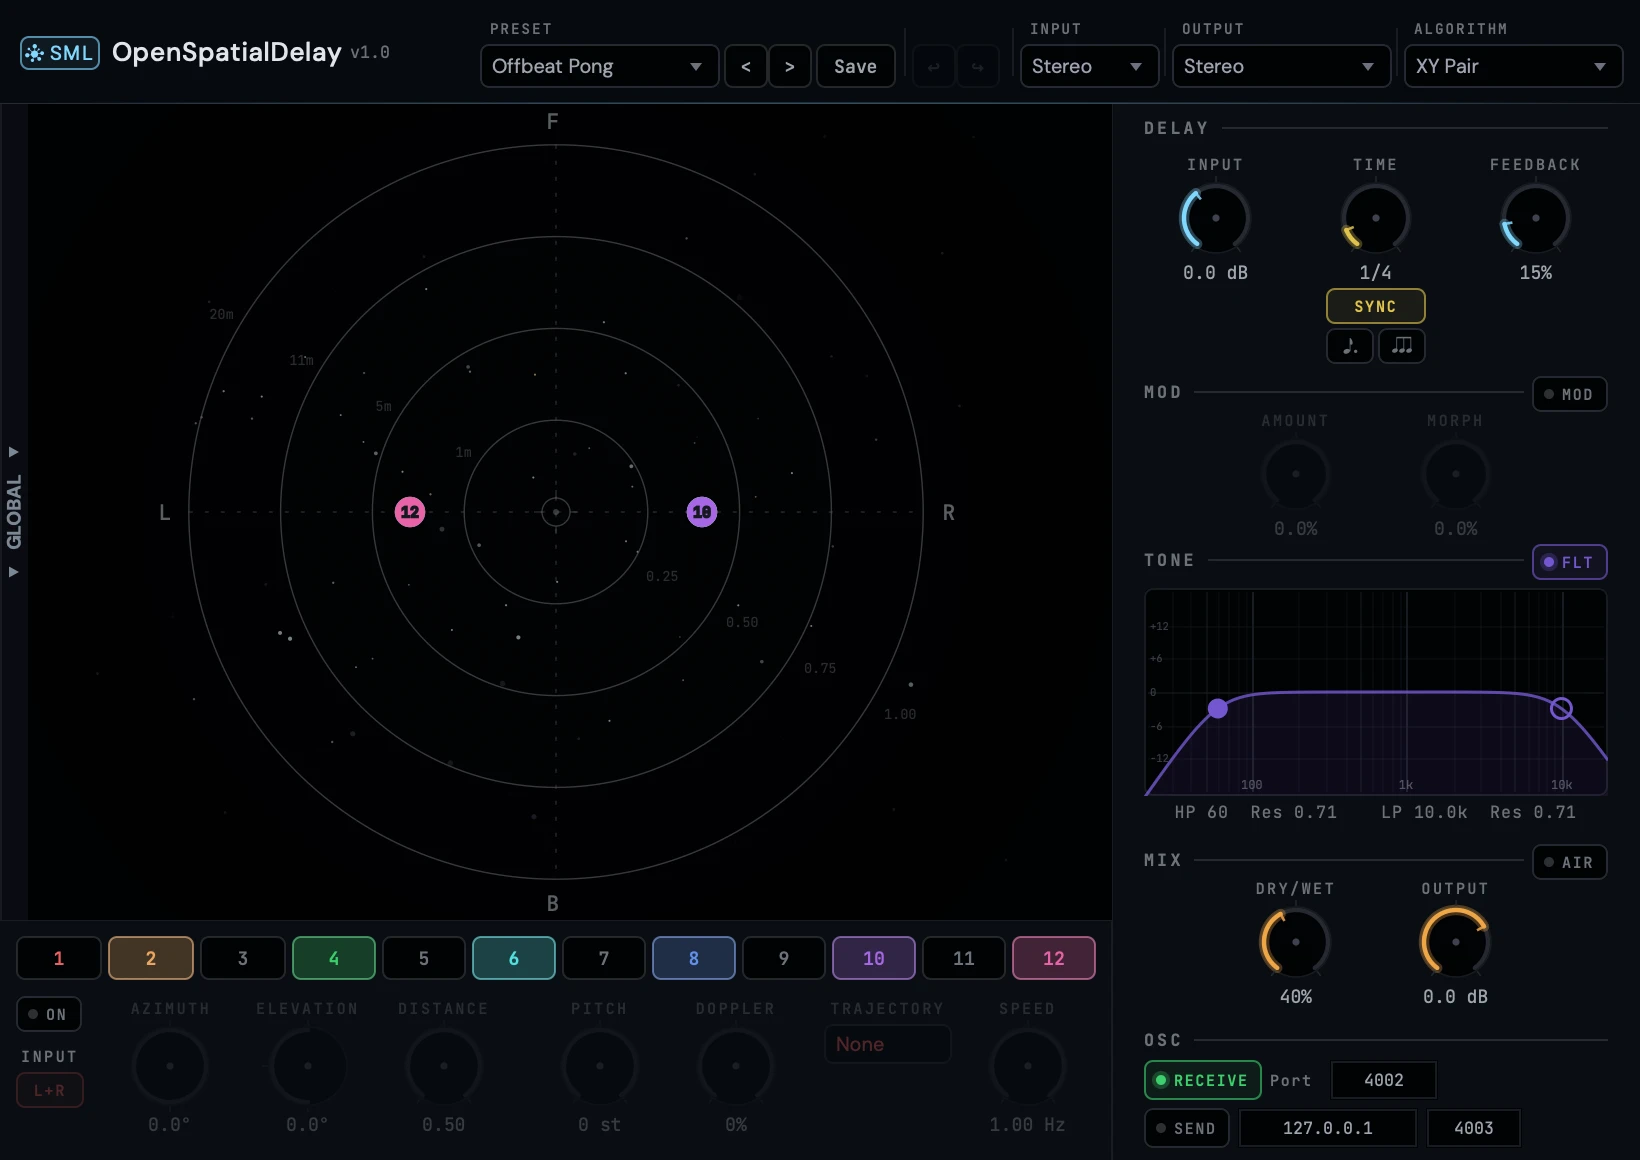Image resolution: width=1640 pixels, height=1160 pixels.
Task: Select pink source node 12 in spatial view
Action: [x=410, y=512]
